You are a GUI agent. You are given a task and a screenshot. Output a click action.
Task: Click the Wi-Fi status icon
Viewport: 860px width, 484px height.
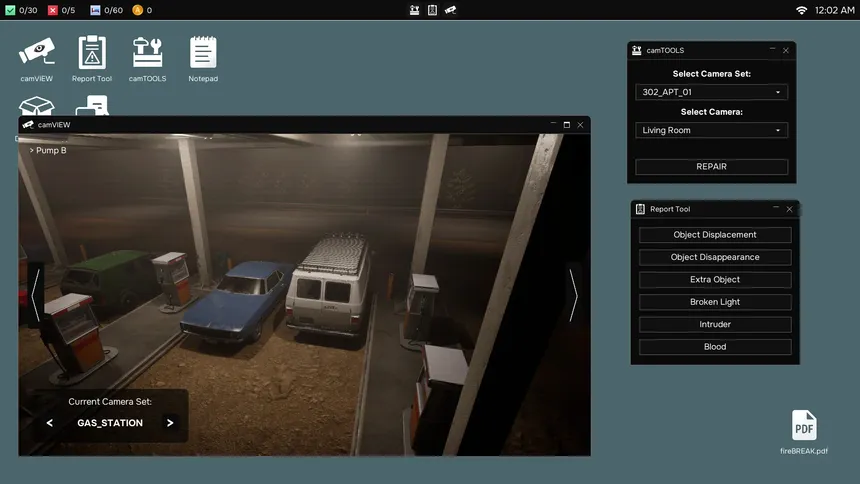click(801, 10)
